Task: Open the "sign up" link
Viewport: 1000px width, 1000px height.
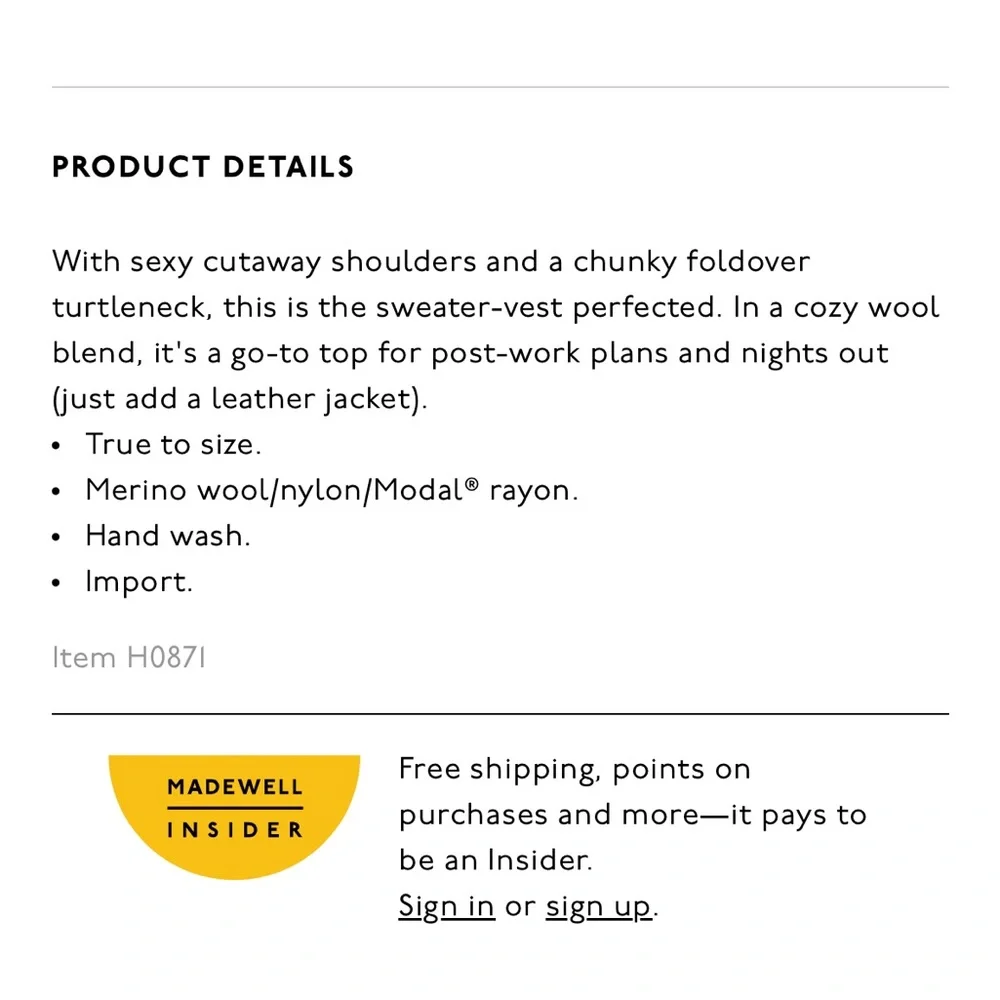Action: (598, 906)
